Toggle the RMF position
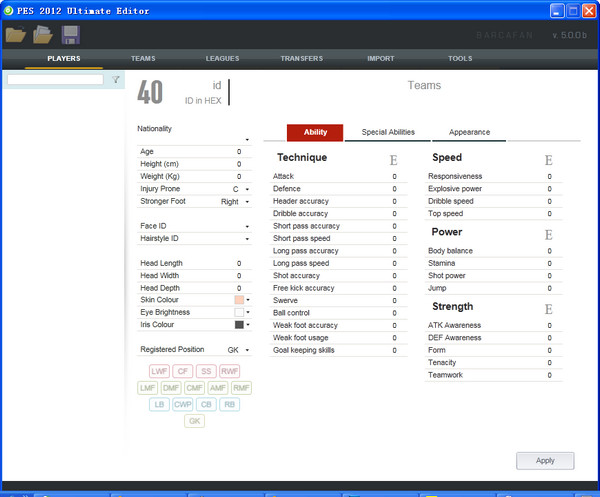This screenshot has width=600, height=497. coord(241,388)
